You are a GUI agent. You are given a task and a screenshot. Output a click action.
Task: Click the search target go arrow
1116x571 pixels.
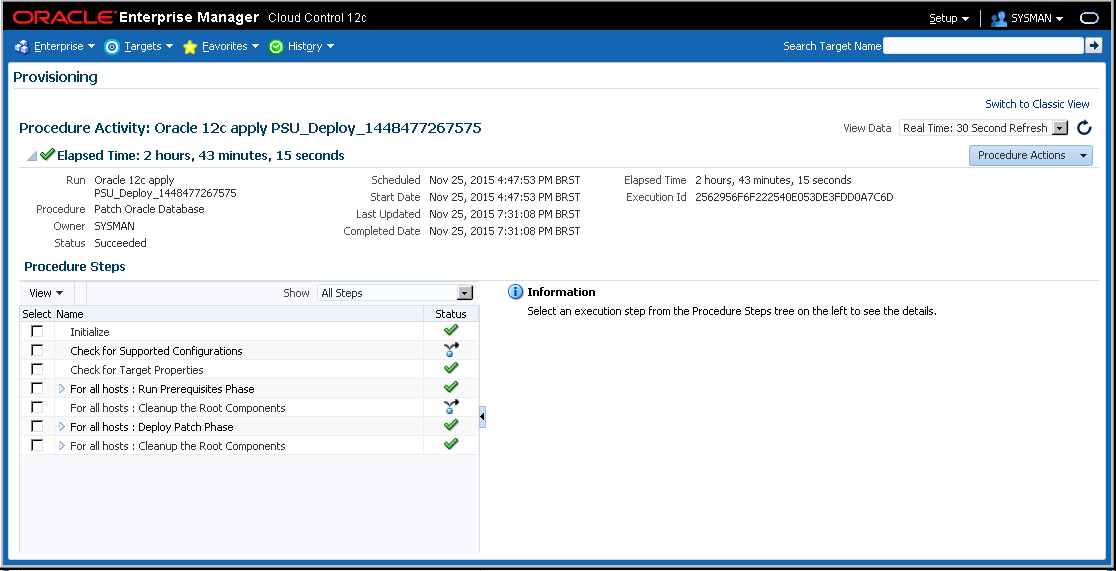point(1093,46)
